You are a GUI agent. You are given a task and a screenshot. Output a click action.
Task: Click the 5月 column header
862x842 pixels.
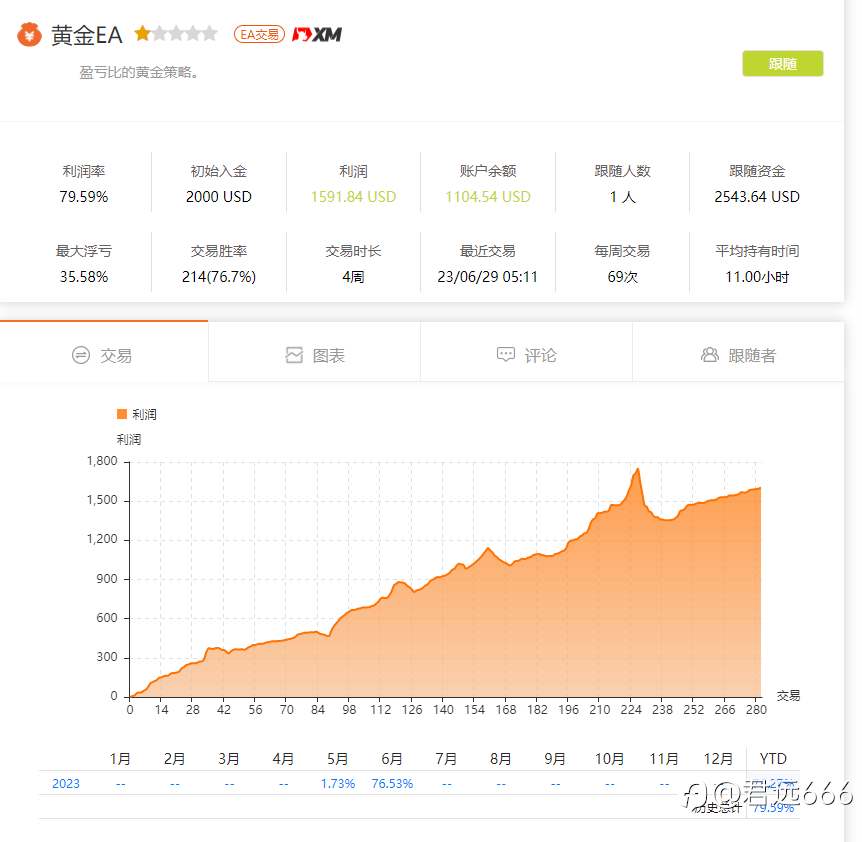pos(338,759)
